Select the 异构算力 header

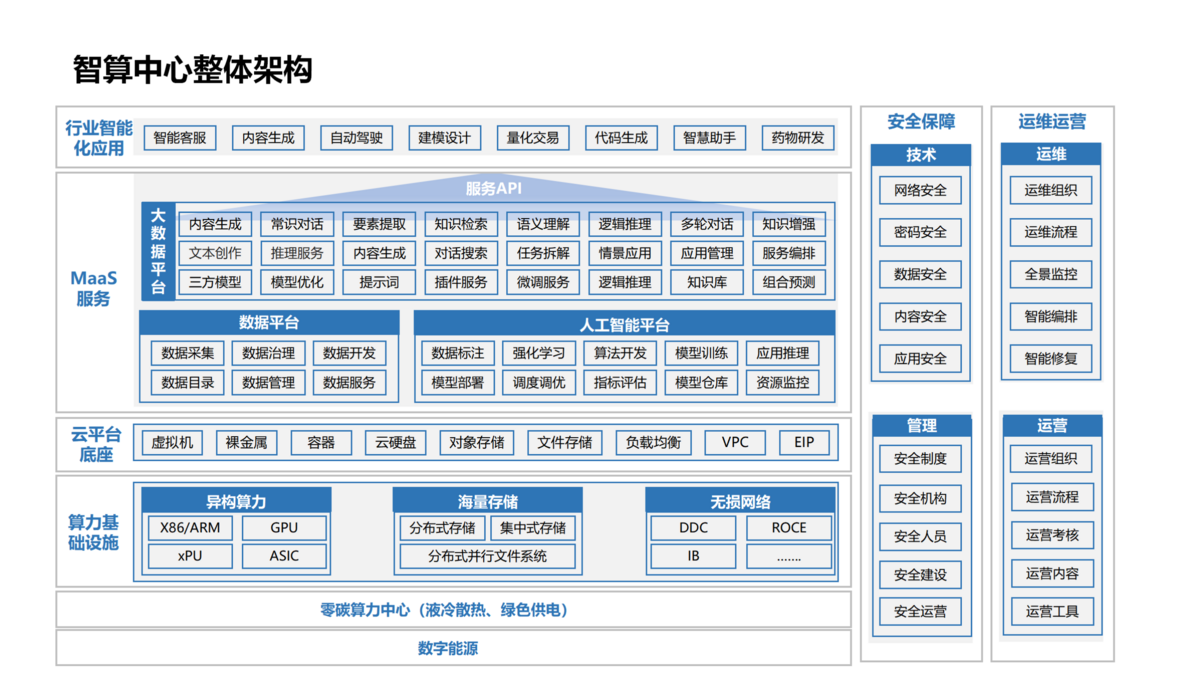(x=236, y=501)
